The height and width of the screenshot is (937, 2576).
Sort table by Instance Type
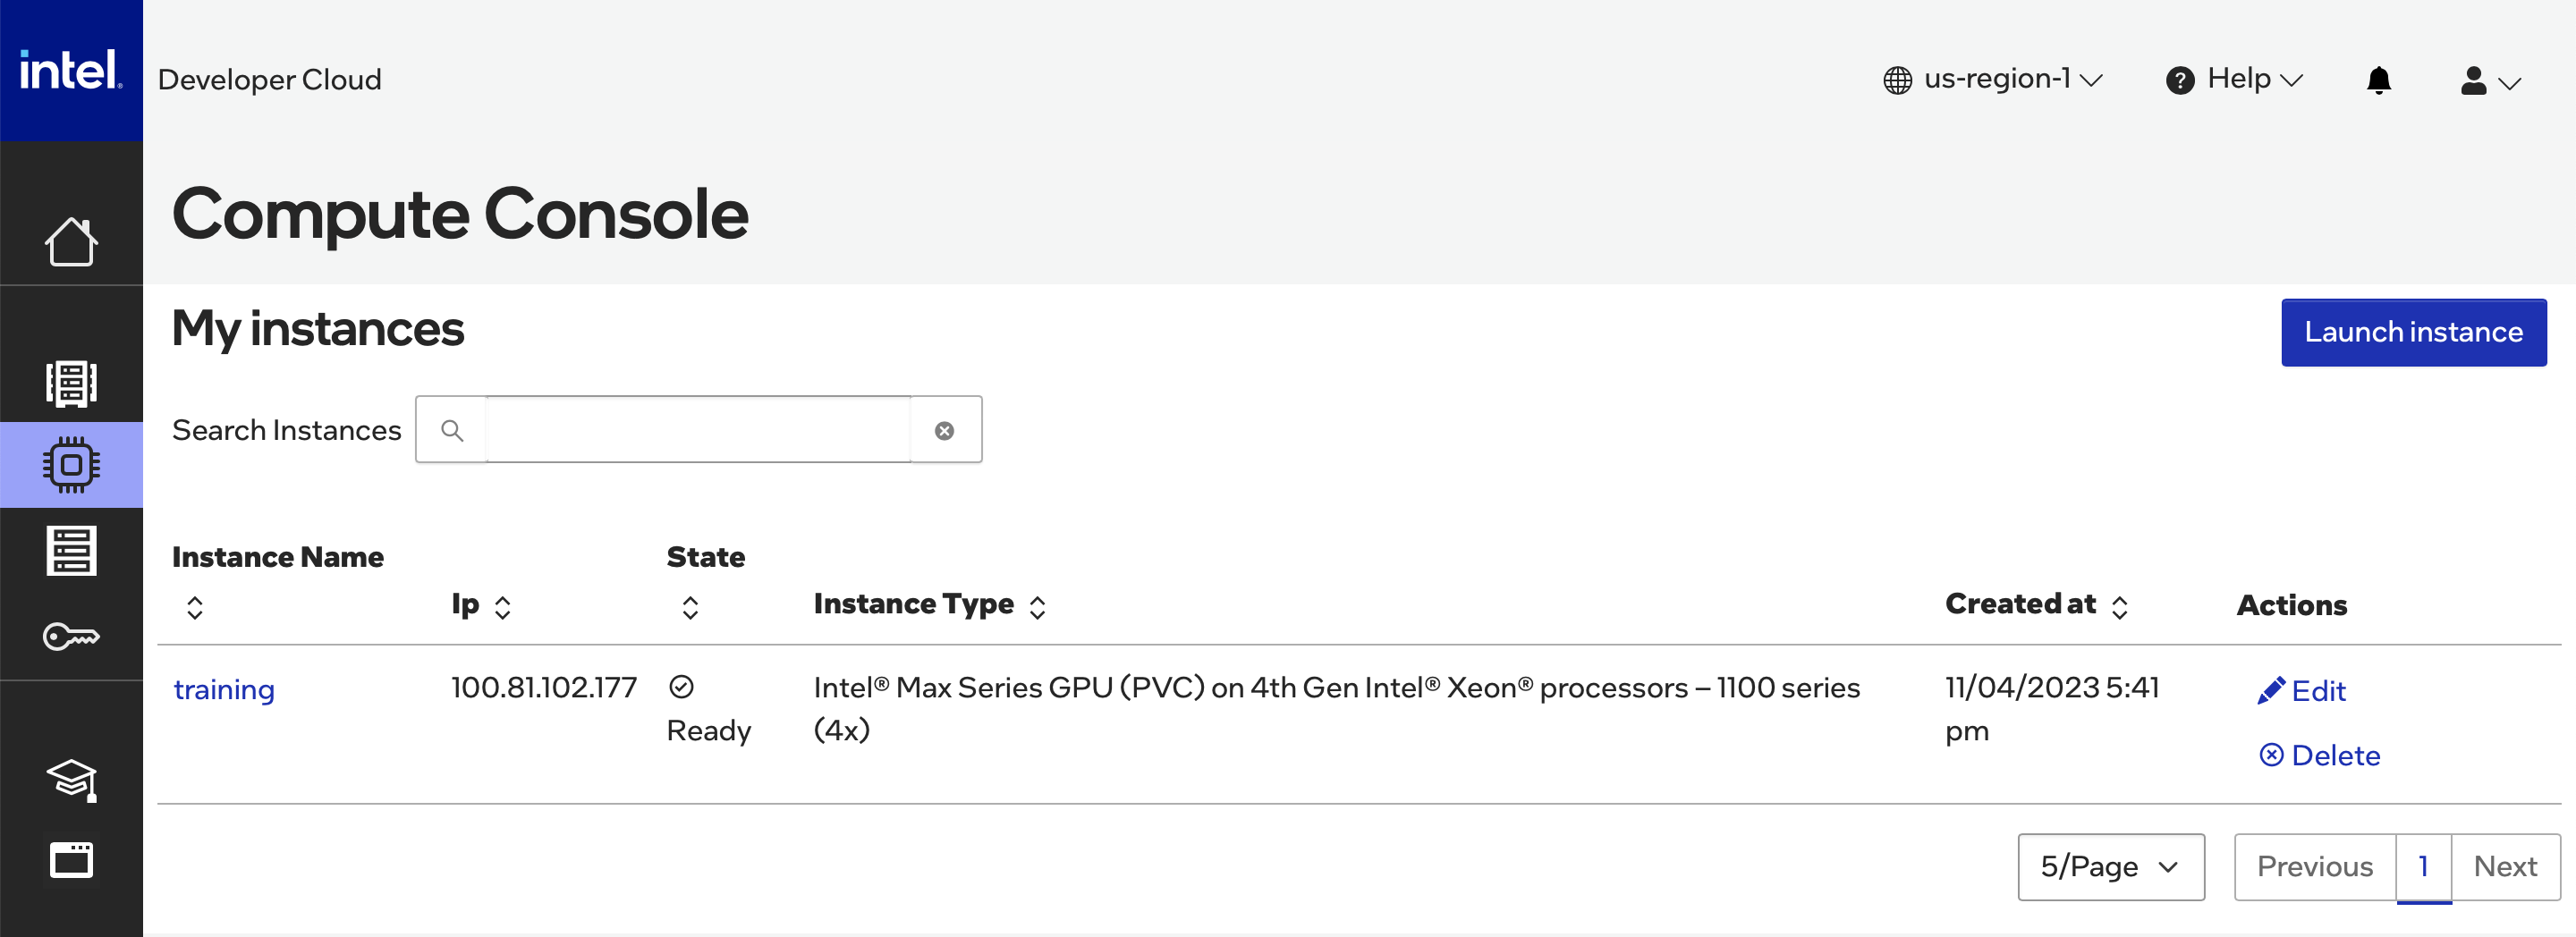pos(1037,607)
